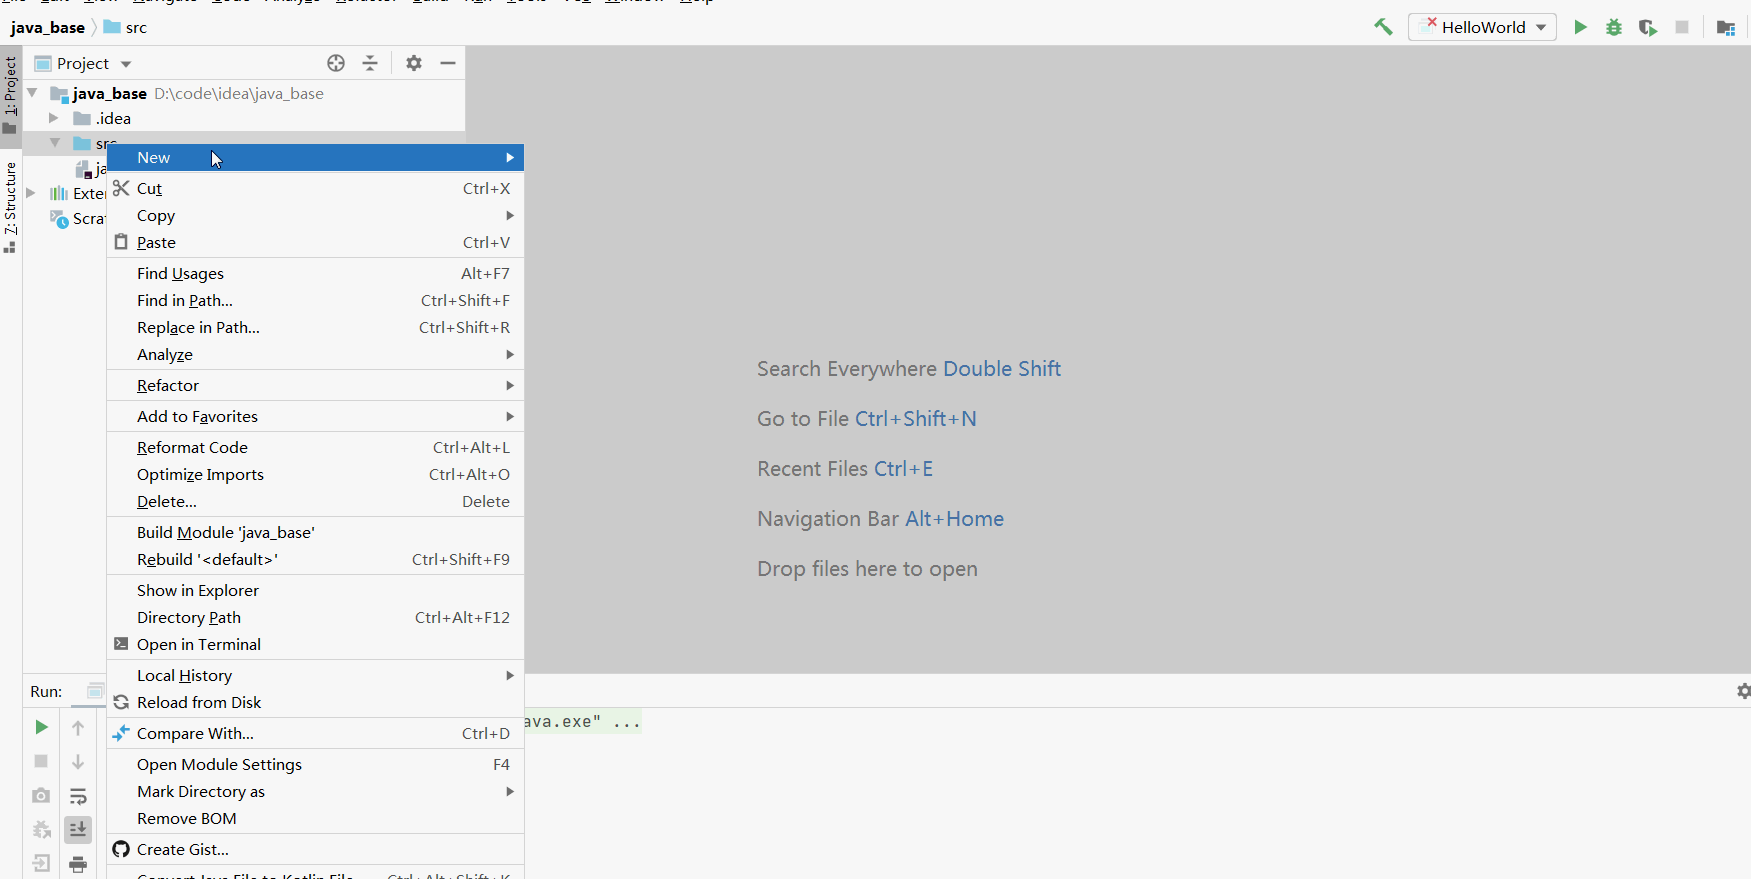Collapse the src folder arrow
This screenshot has width=1751, height=879.
click(55, 143)
